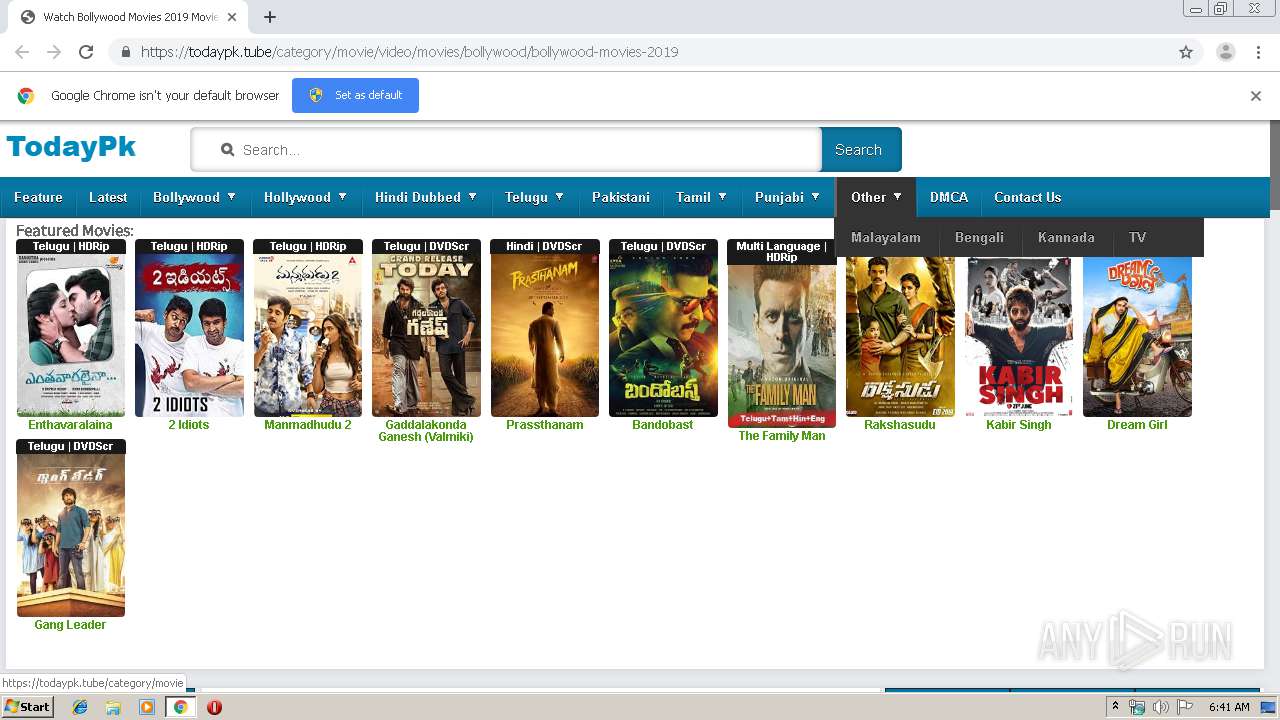The width and height of the screenshot is (1280, 720).
Task: Click the address bar URL
Action: click(x=409, y=52)
